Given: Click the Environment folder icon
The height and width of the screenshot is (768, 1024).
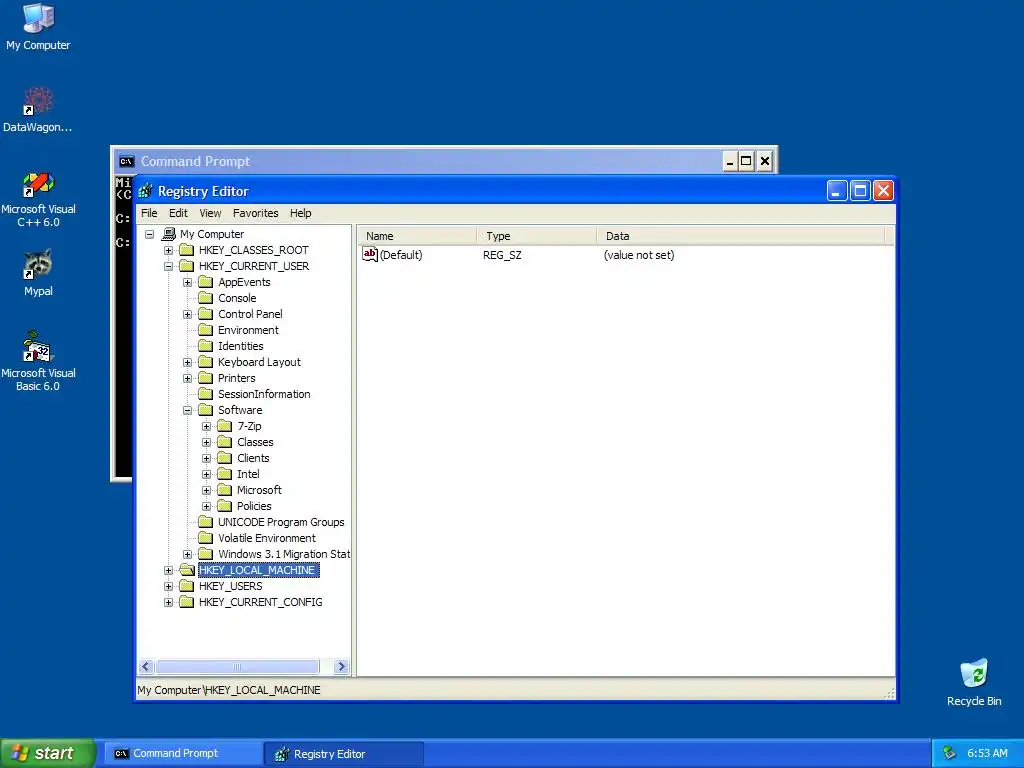Looking at the screenshot, I should [206, 330].
